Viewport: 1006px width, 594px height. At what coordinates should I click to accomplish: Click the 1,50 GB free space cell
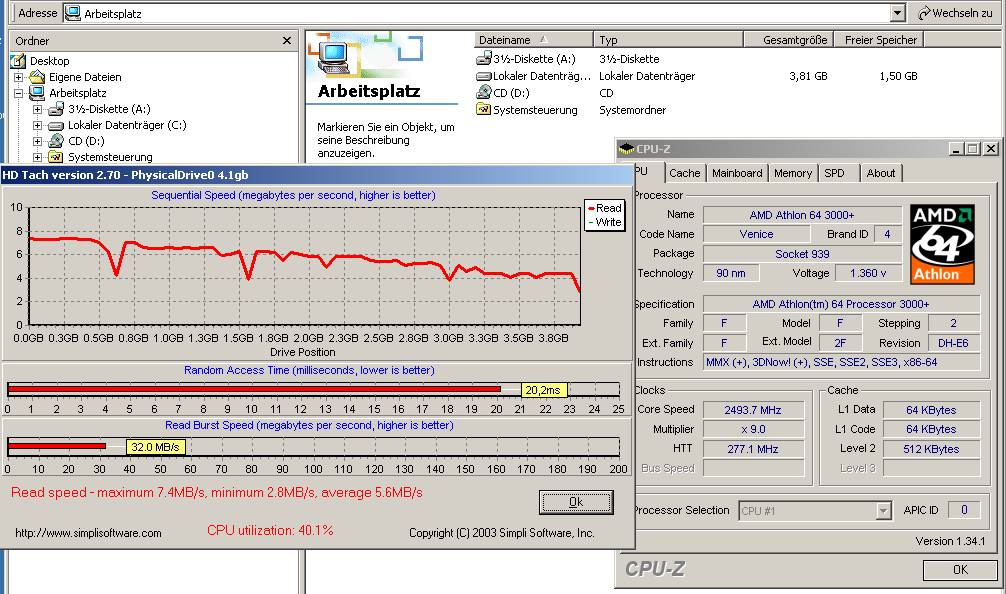click(x=898, y=76)
